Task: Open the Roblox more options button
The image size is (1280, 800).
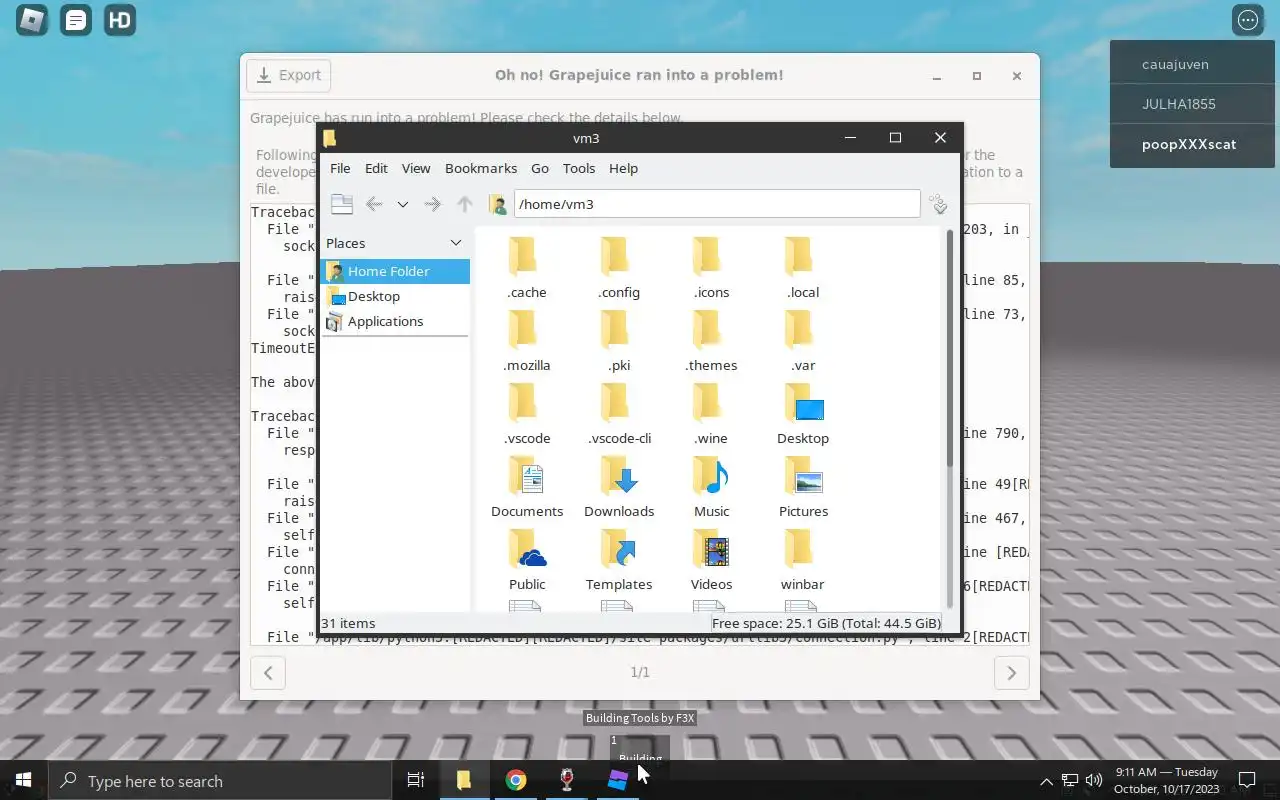Action: click(x=1248, y=20)
